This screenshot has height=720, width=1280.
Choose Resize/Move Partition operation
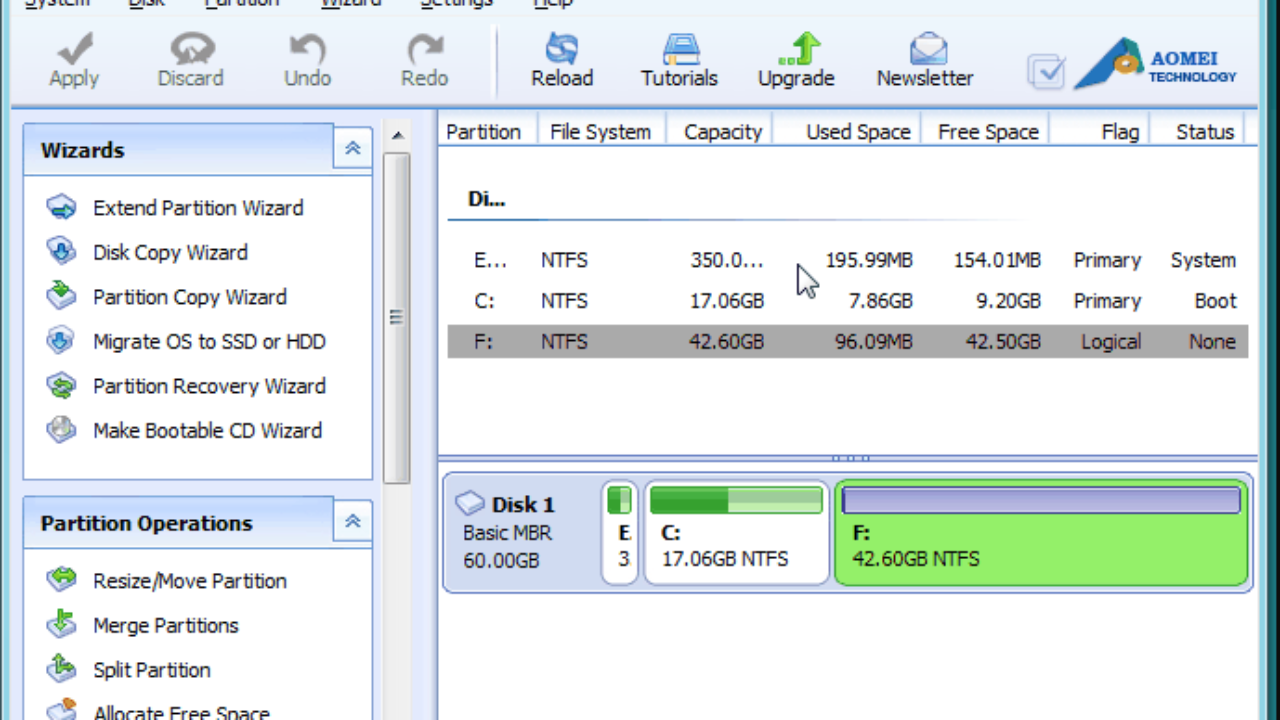[190, 581]
